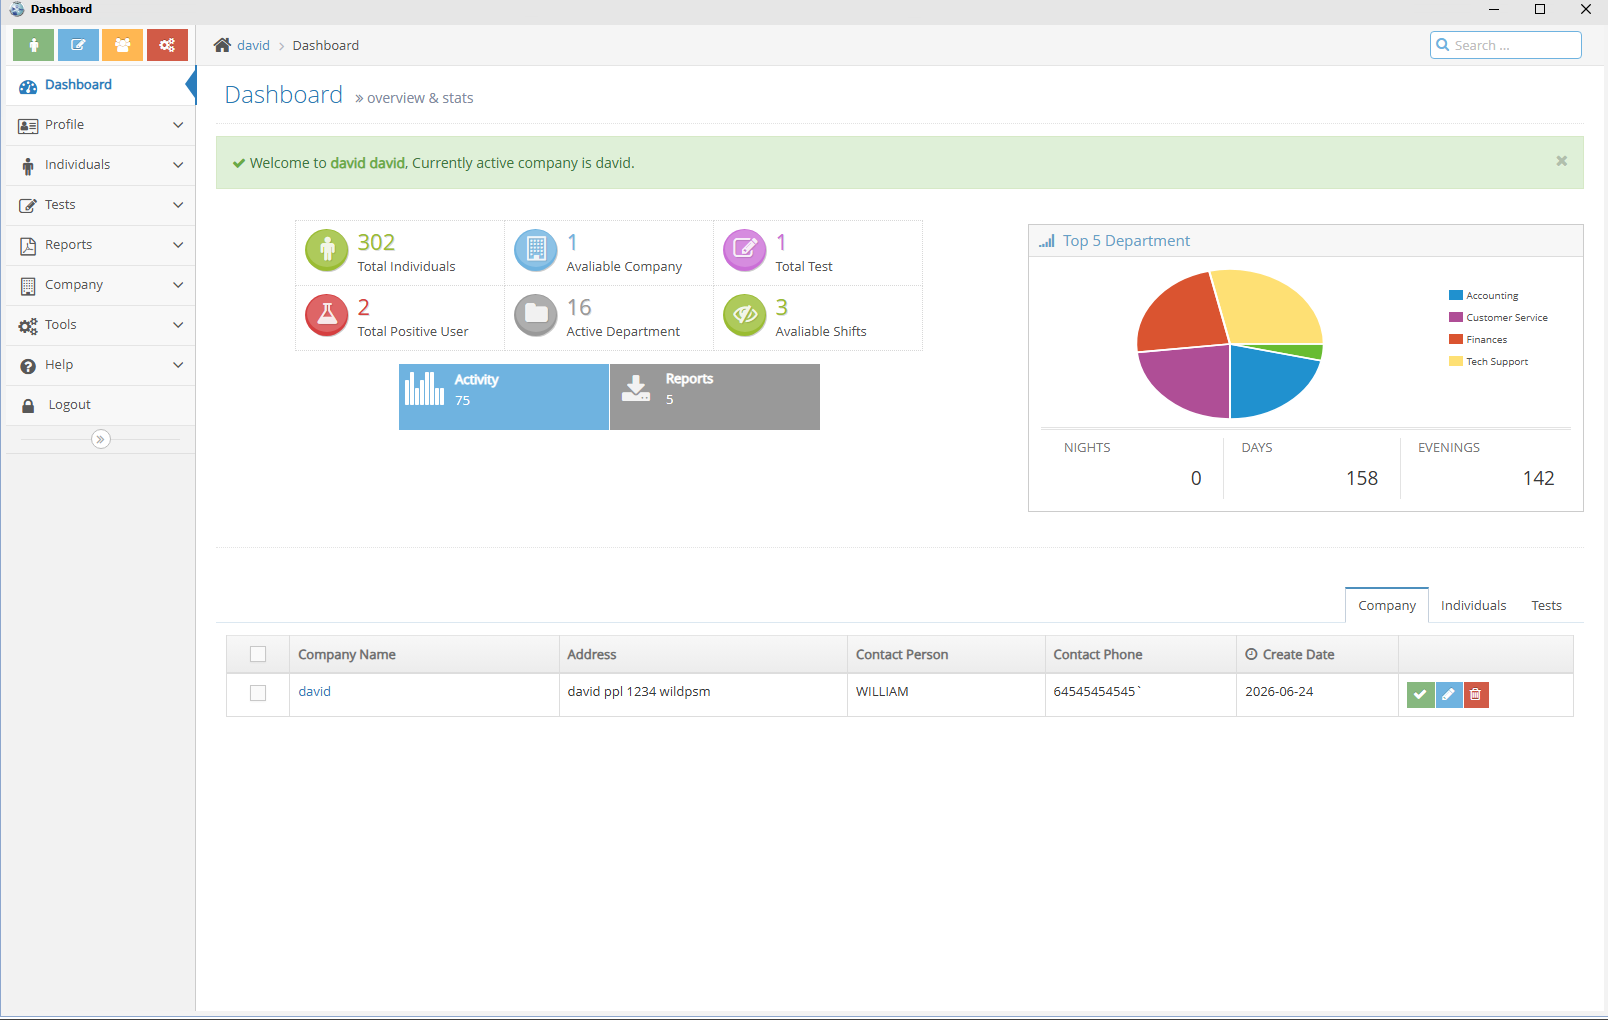The height and width of the screenshot is (1020, 1608).
Task: Click the create date 2026-06-24
Action: click(x=1279, y=691)
